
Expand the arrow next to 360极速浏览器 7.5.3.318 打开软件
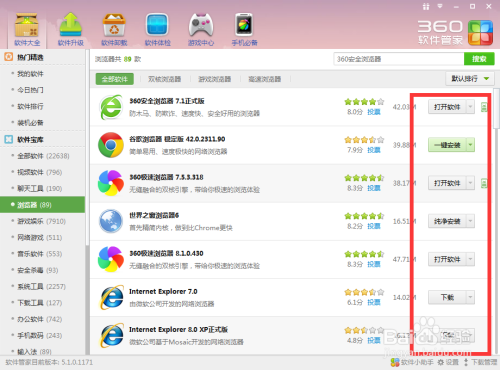point(470,183)
